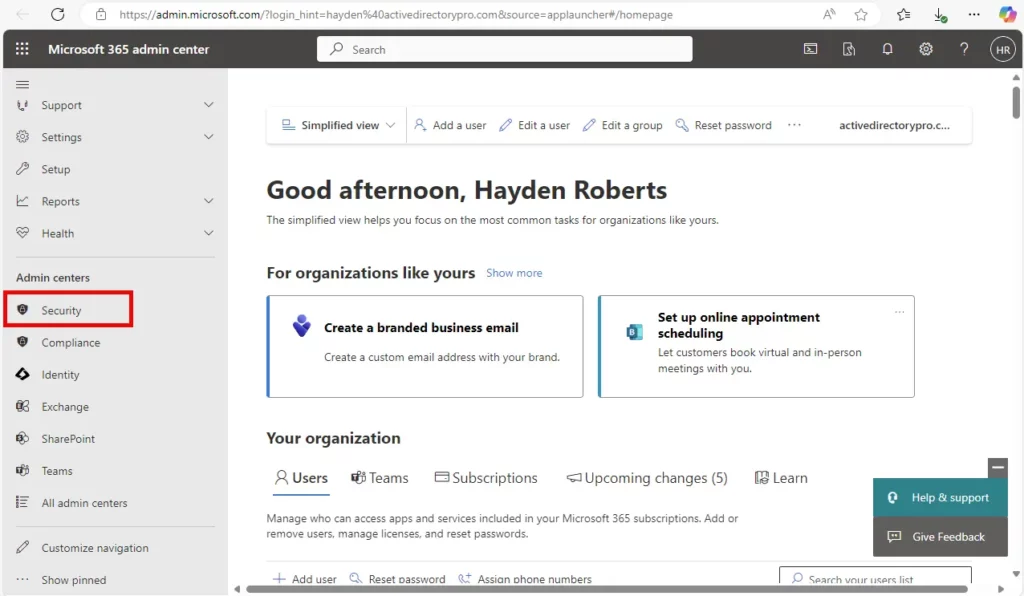Expand the Support menu chevron
Screen dimensions: 1024x596
[x=208, y=104]
